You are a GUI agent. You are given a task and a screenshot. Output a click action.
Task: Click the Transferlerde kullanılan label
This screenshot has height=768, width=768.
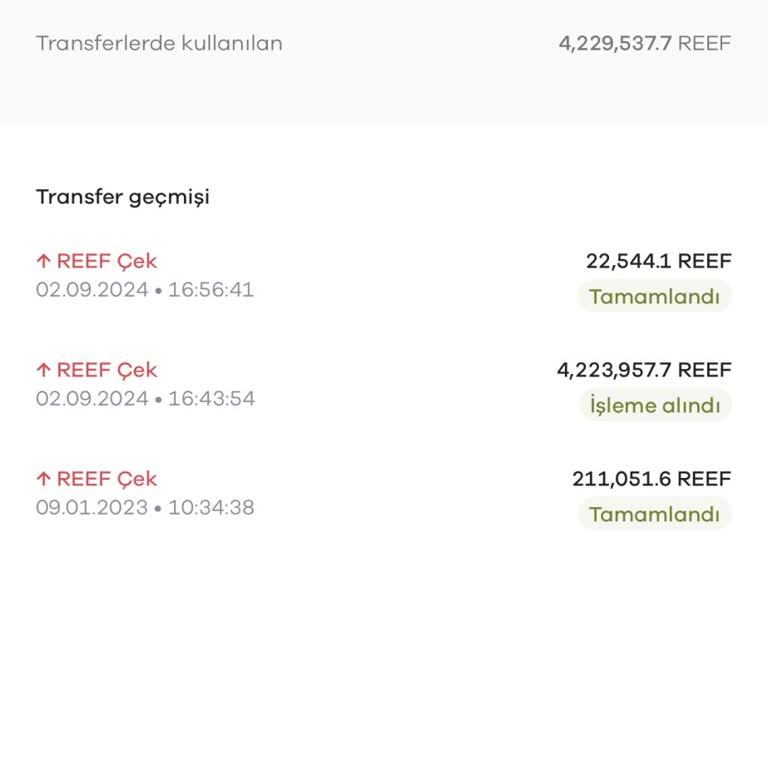point(159,43)
